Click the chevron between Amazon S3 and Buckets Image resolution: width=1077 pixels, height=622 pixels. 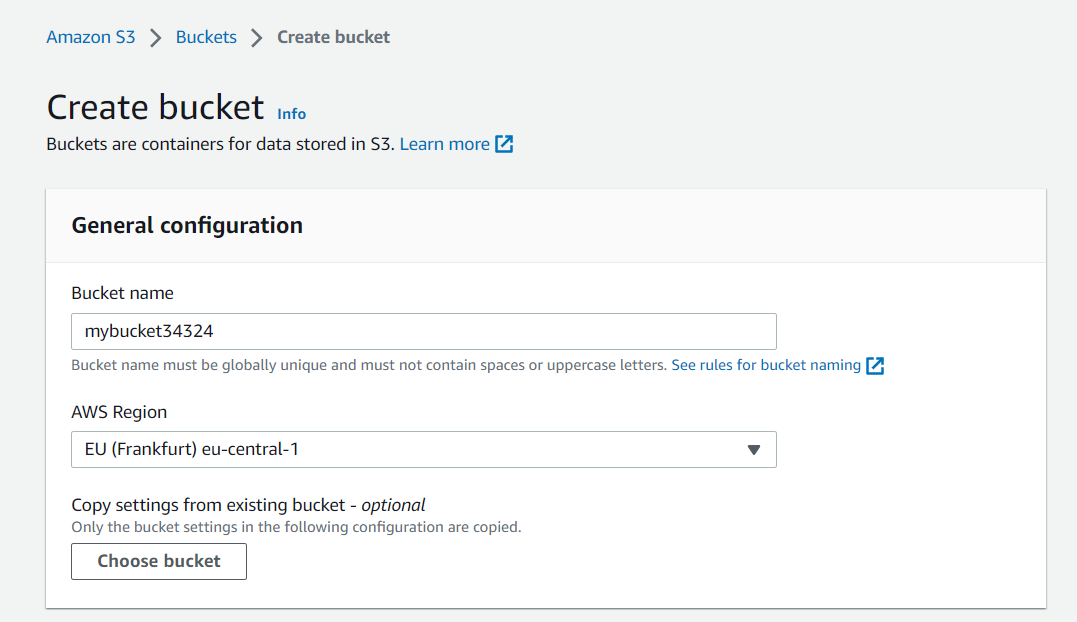tap(156, 38)
